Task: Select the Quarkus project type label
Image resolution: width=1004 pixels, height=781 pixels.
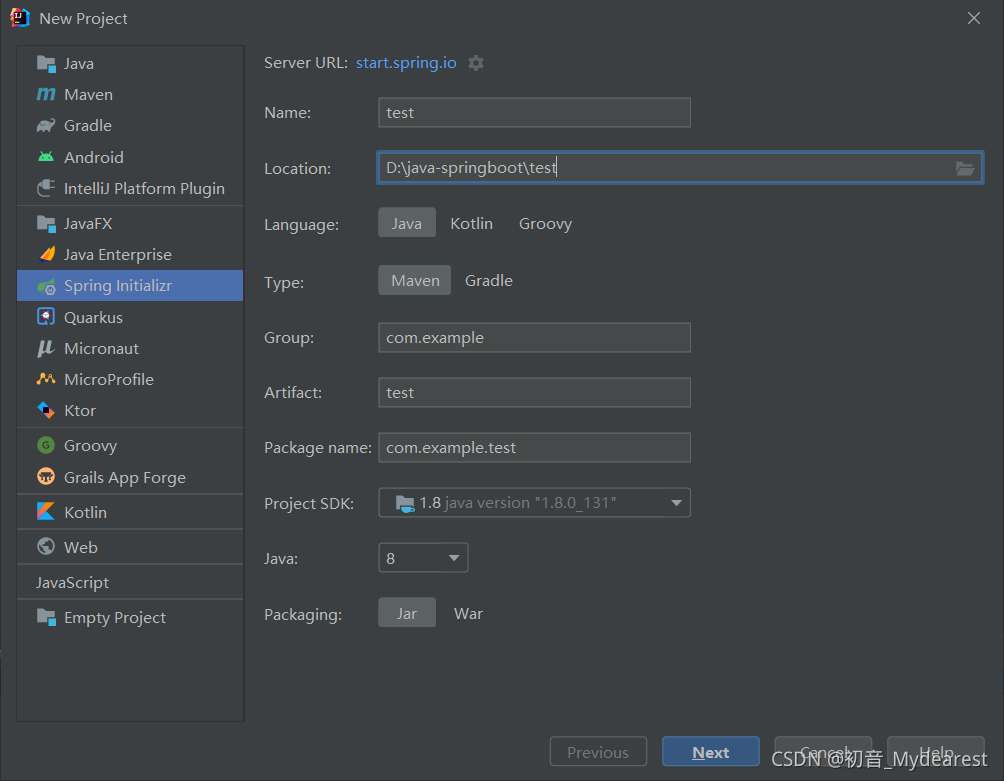Action: click(93, 317)
